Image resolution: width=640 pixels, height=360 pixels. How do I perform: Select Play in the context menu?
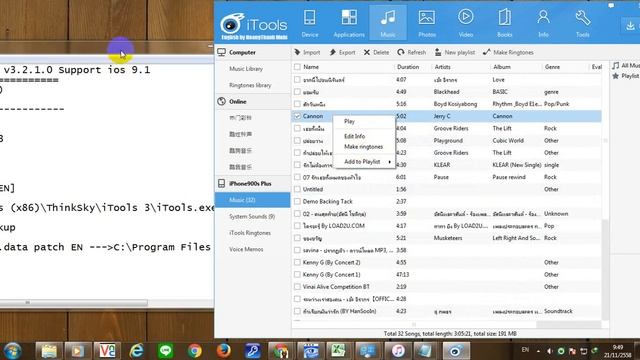tap(349, 121)
